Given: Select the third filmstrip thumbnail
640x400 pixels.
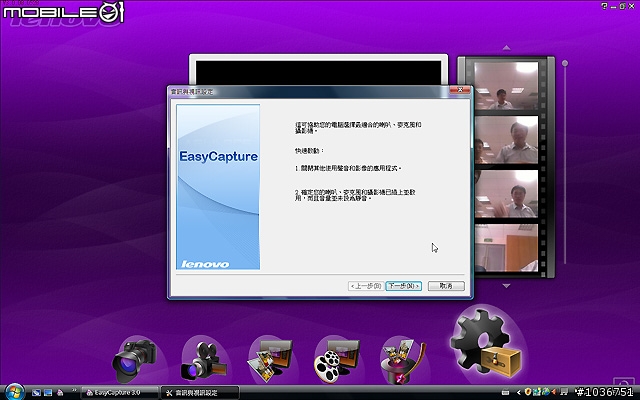Looking at the screenshot, I should (x=506, y=194).
